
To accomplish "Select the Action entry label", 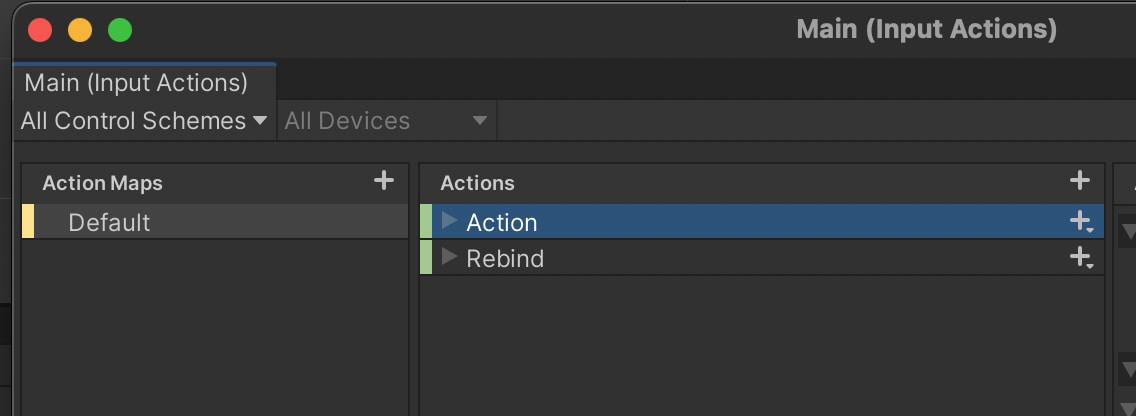I will [x=502, y=222].
